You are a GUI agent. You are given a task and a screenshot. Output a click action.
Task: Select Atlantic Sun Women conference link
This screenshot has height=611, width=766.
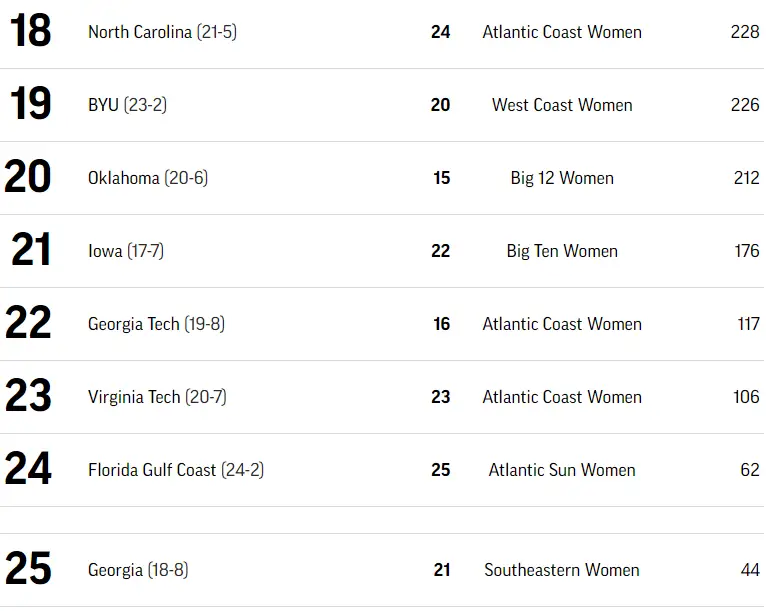562,470
